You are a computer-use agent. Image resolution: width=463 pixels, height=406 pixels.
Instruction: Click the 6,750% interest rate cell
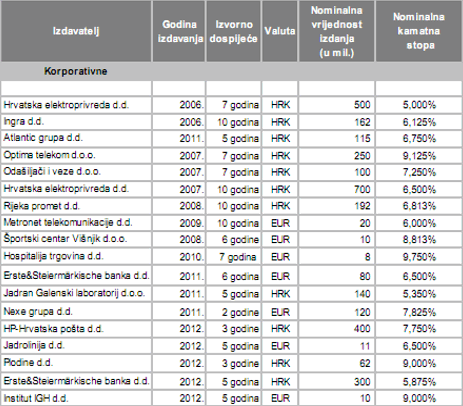419,139
